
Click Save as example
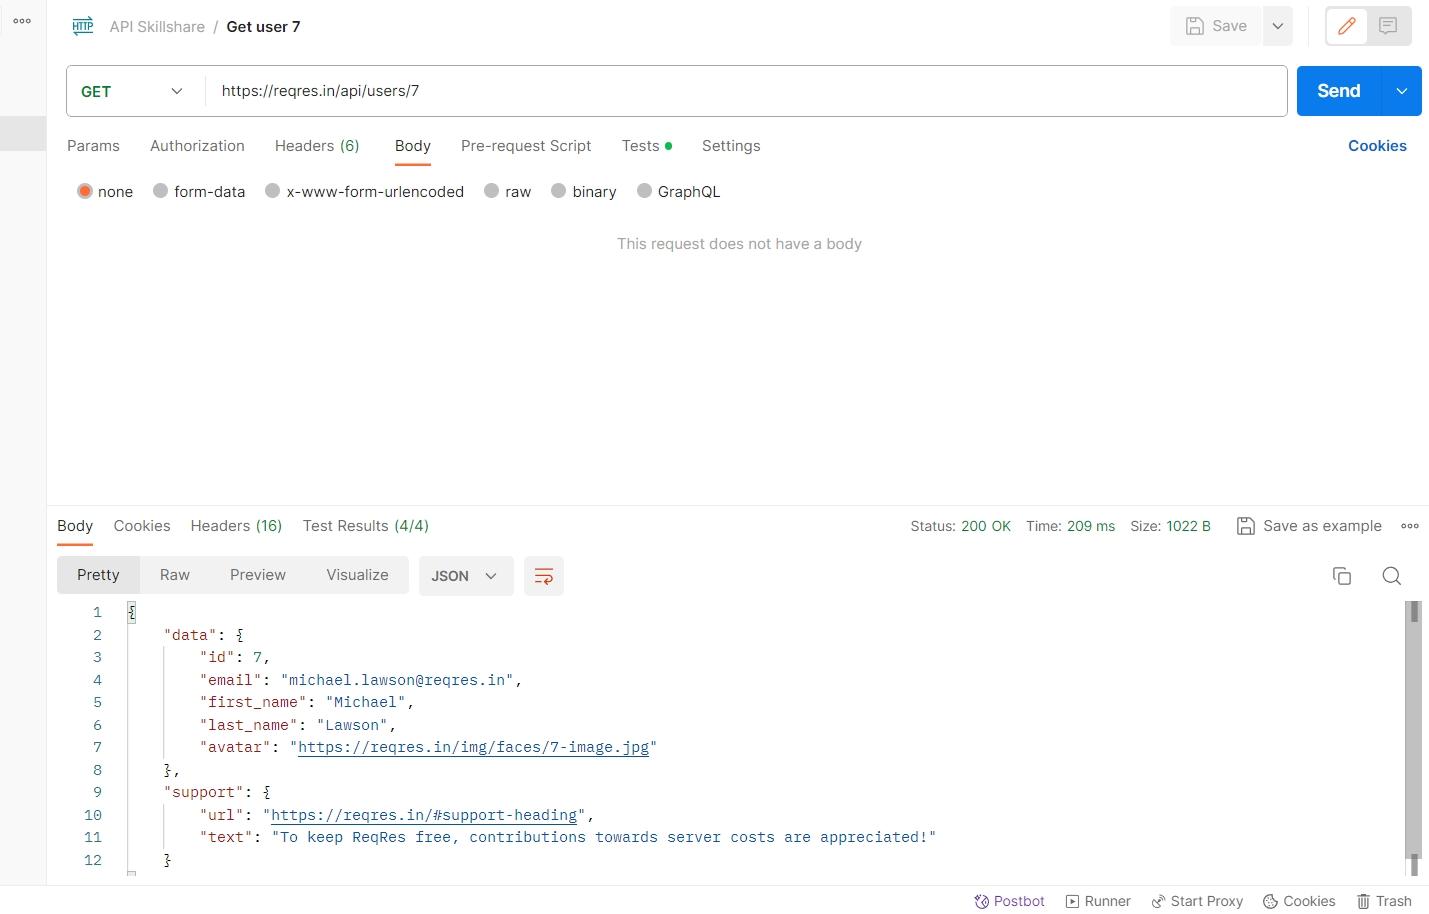pyautogui.click(x=1309, y=526)
